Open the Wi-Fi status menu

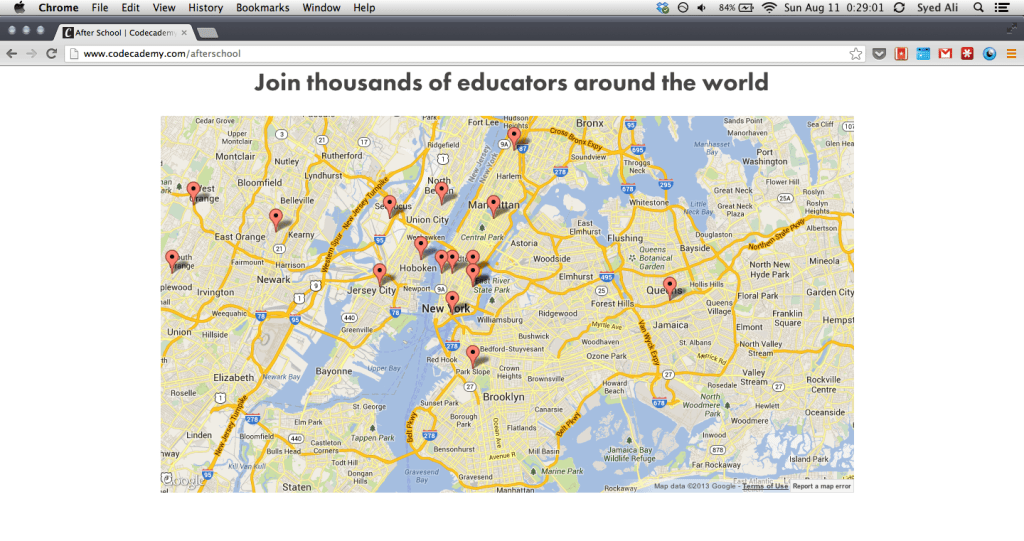(x=768, y=8)
